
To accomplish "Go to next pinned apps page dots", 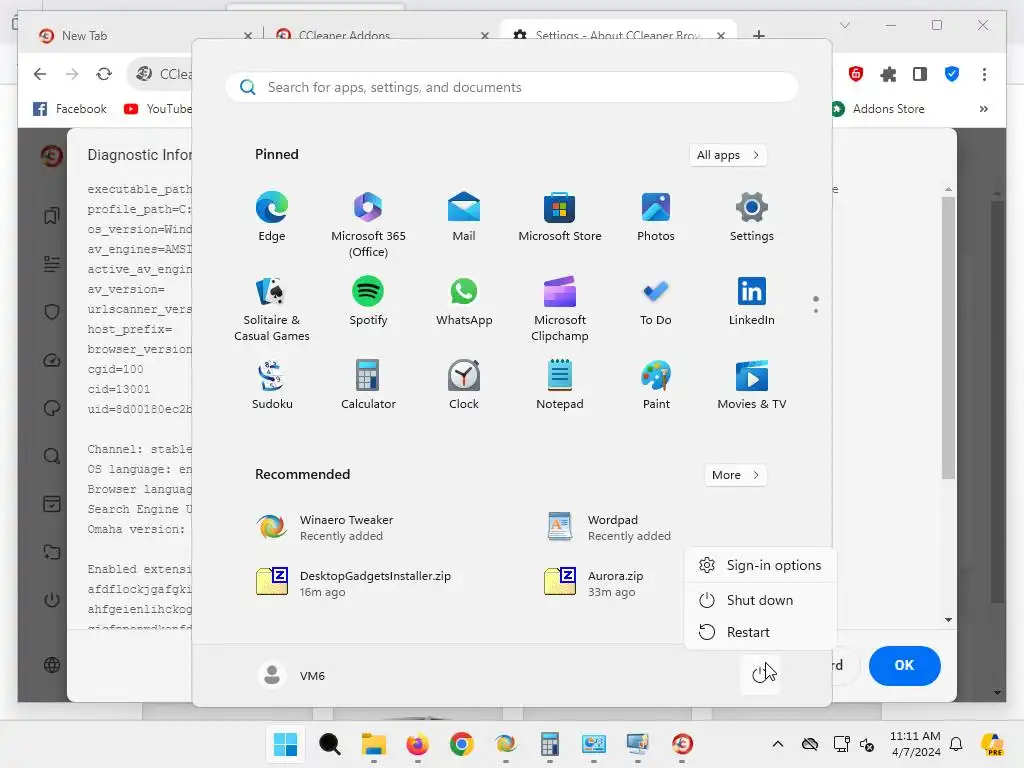I will click(x=816, y=304).
